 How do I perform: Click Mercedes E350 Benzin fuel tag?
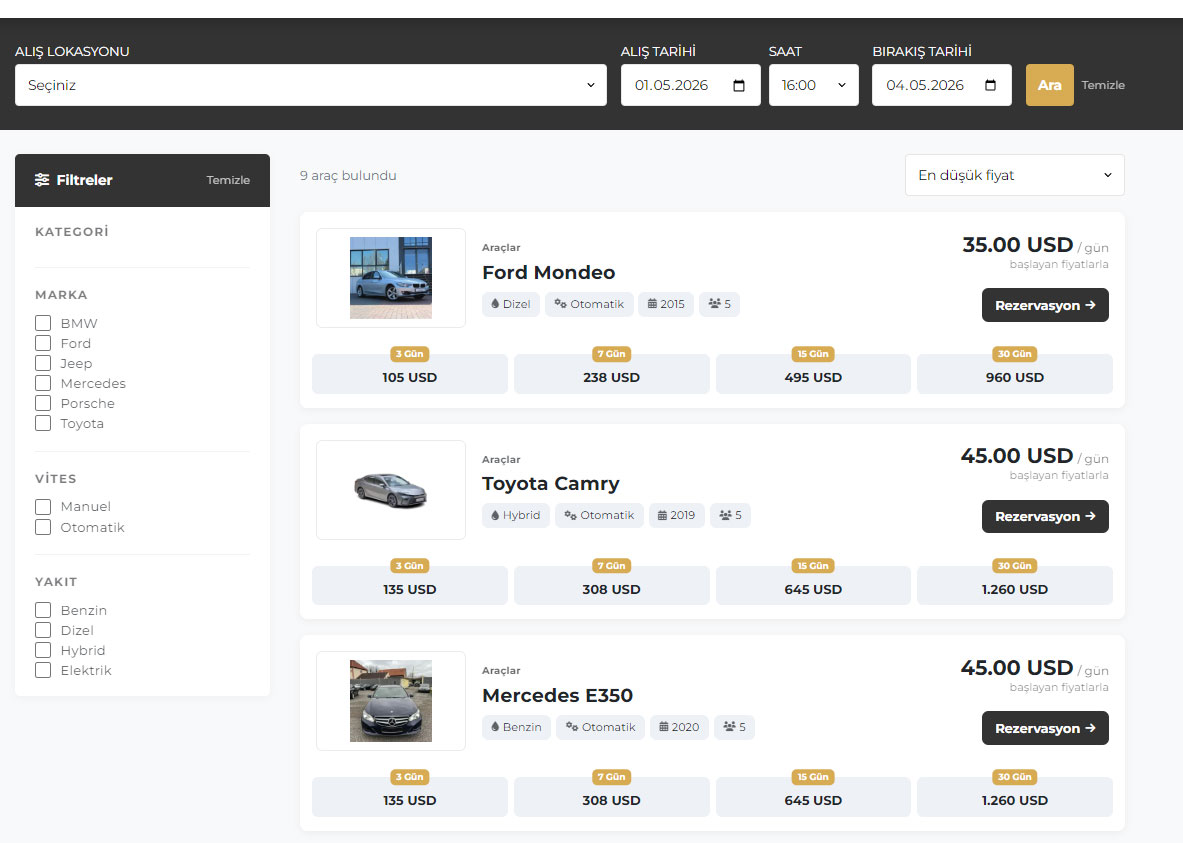pos(516,727)
